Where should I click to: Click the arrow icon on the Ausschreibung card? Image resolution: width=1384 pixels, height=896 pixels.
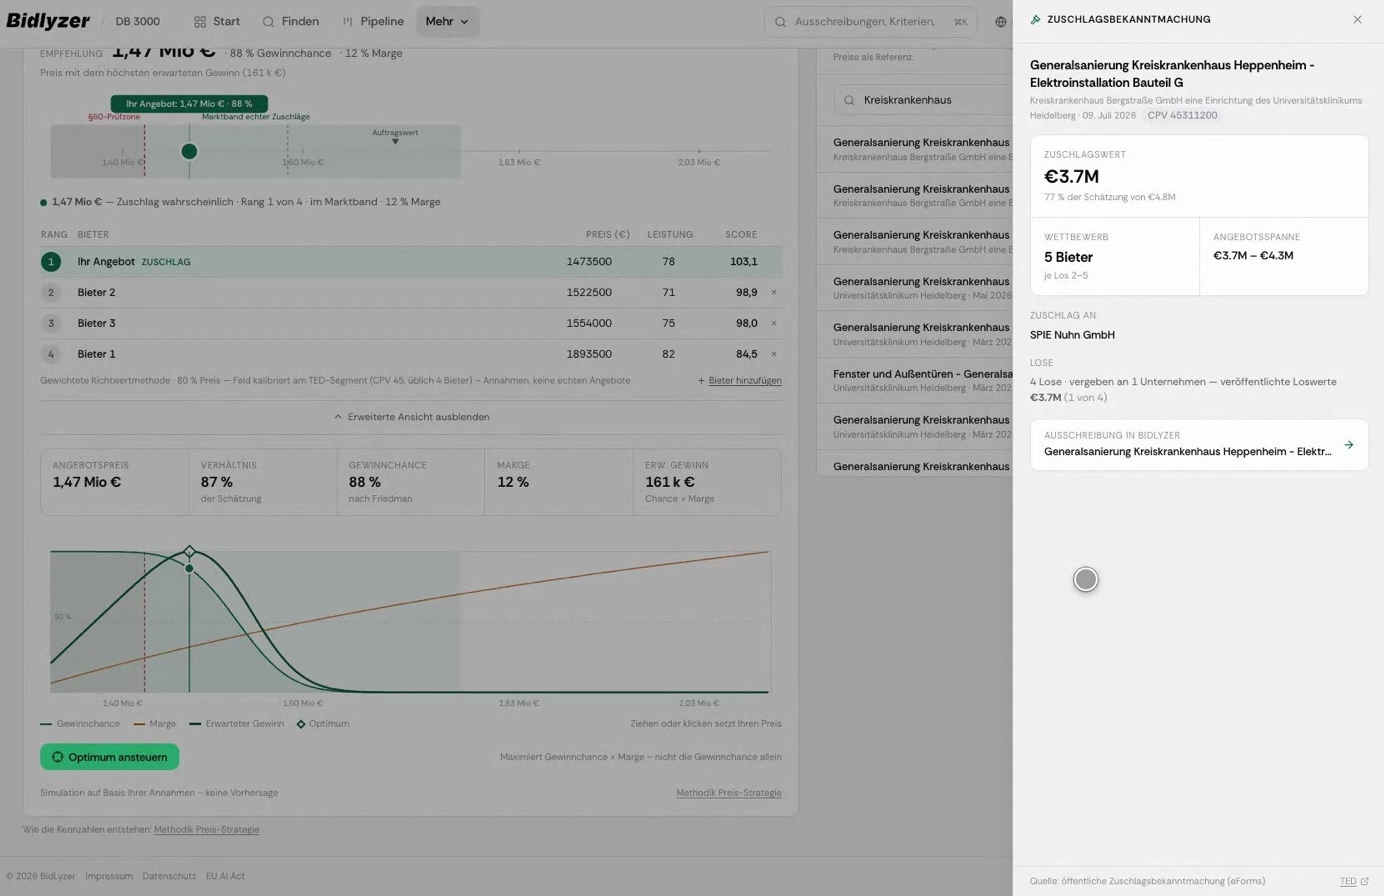[x=1349, y=445]
